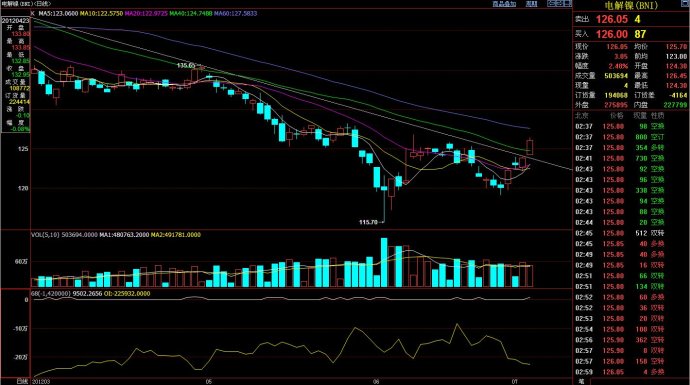Select the 02:45 trade row with volume 512
The image size is (690, 385).
coord(631,233)
